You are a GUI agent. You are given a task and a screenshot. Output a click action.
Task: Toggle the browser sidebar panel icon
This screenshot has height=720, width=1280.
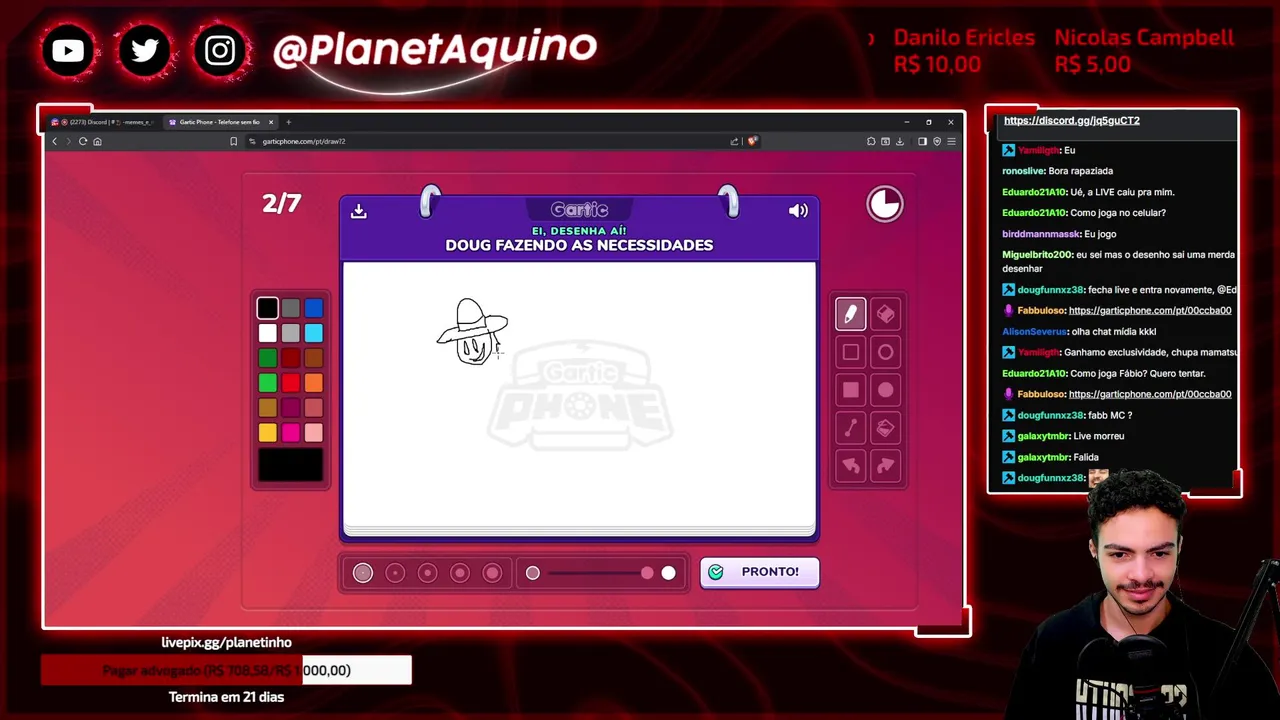[x=922, y=141]
